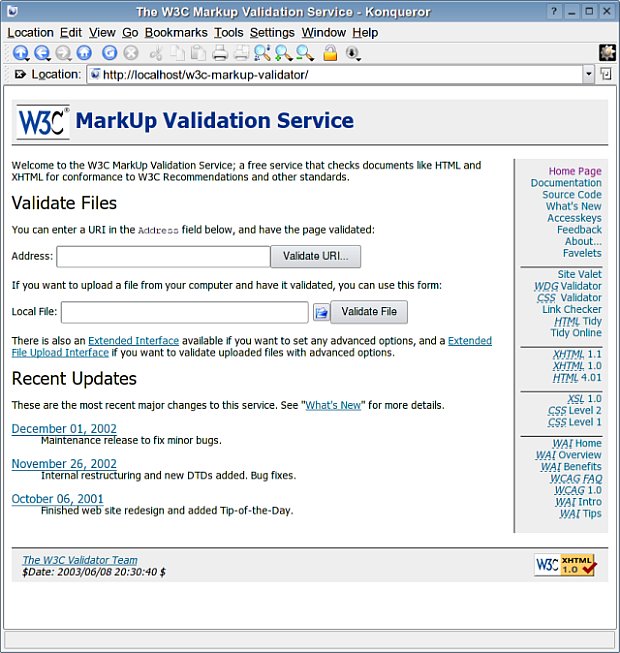The image size is (620, 653).
Task: Click the Copy icon in toolbar
Action: [177, 53]
